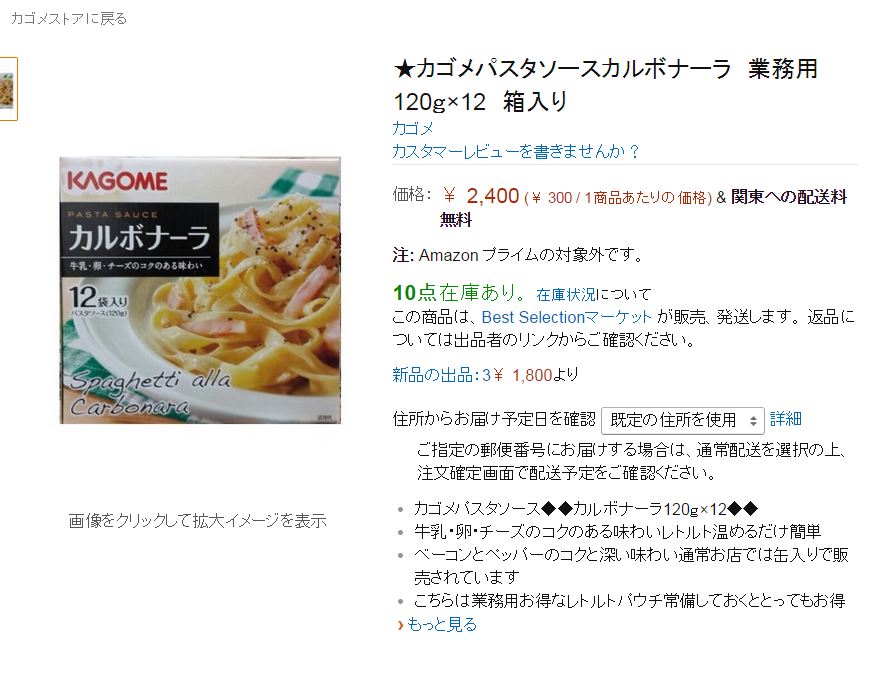Open the 在庫状況 stock status link
This screenshot has height=679, width=884.
click(x=566, y=294)
